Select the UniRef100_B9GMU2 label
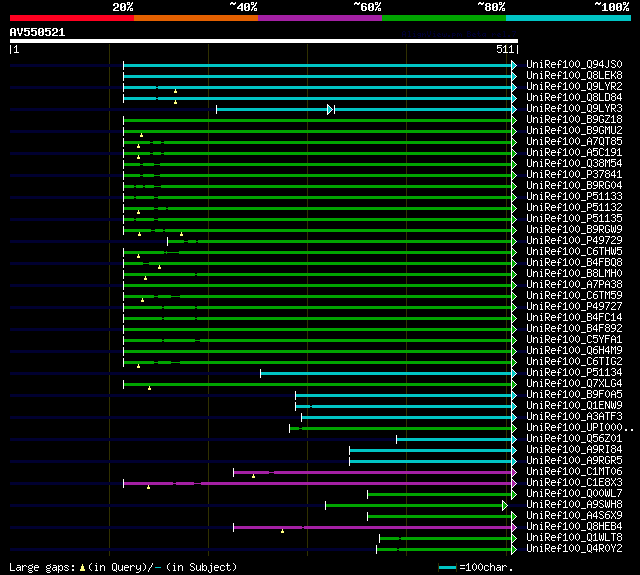This screenshot has width=640, height=575. tap(574, 131)
